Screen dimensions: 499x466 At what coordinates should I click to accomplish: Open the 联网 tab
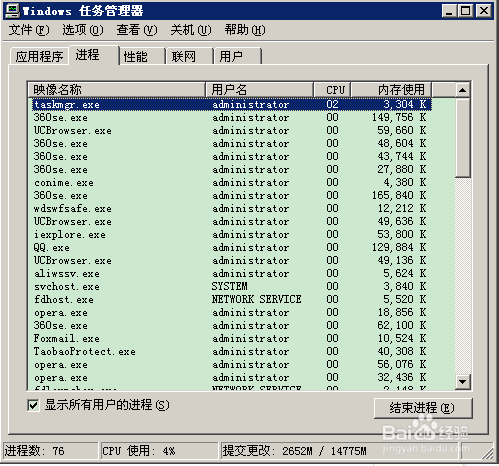pyautogui.click(x=190, y=56)
